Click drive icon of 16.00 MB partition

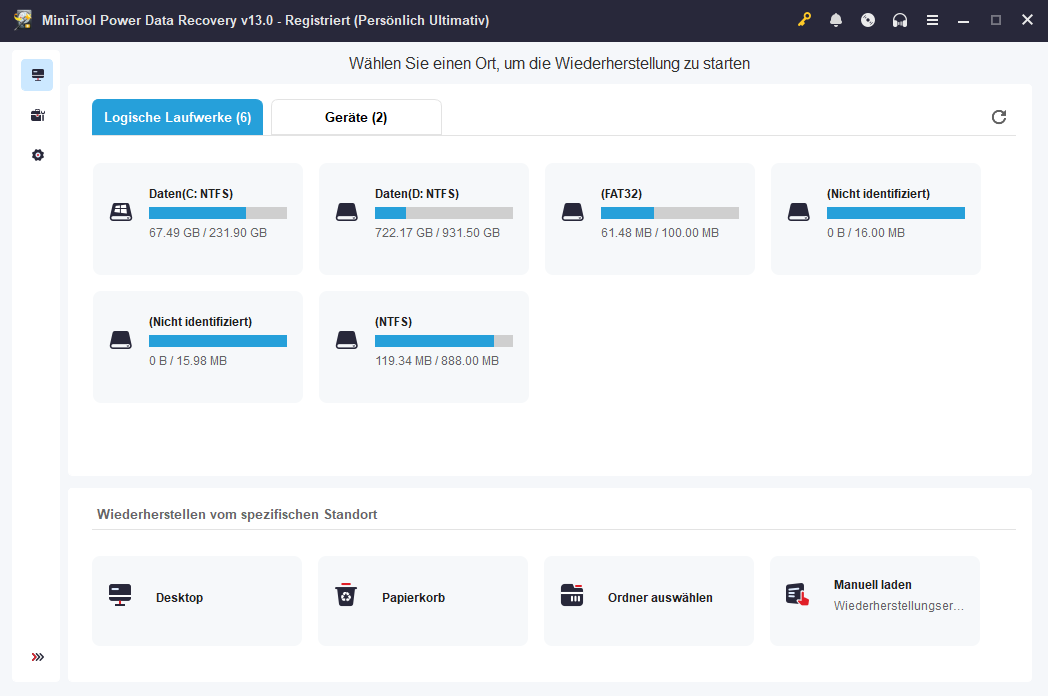click(x=799, y=212)
